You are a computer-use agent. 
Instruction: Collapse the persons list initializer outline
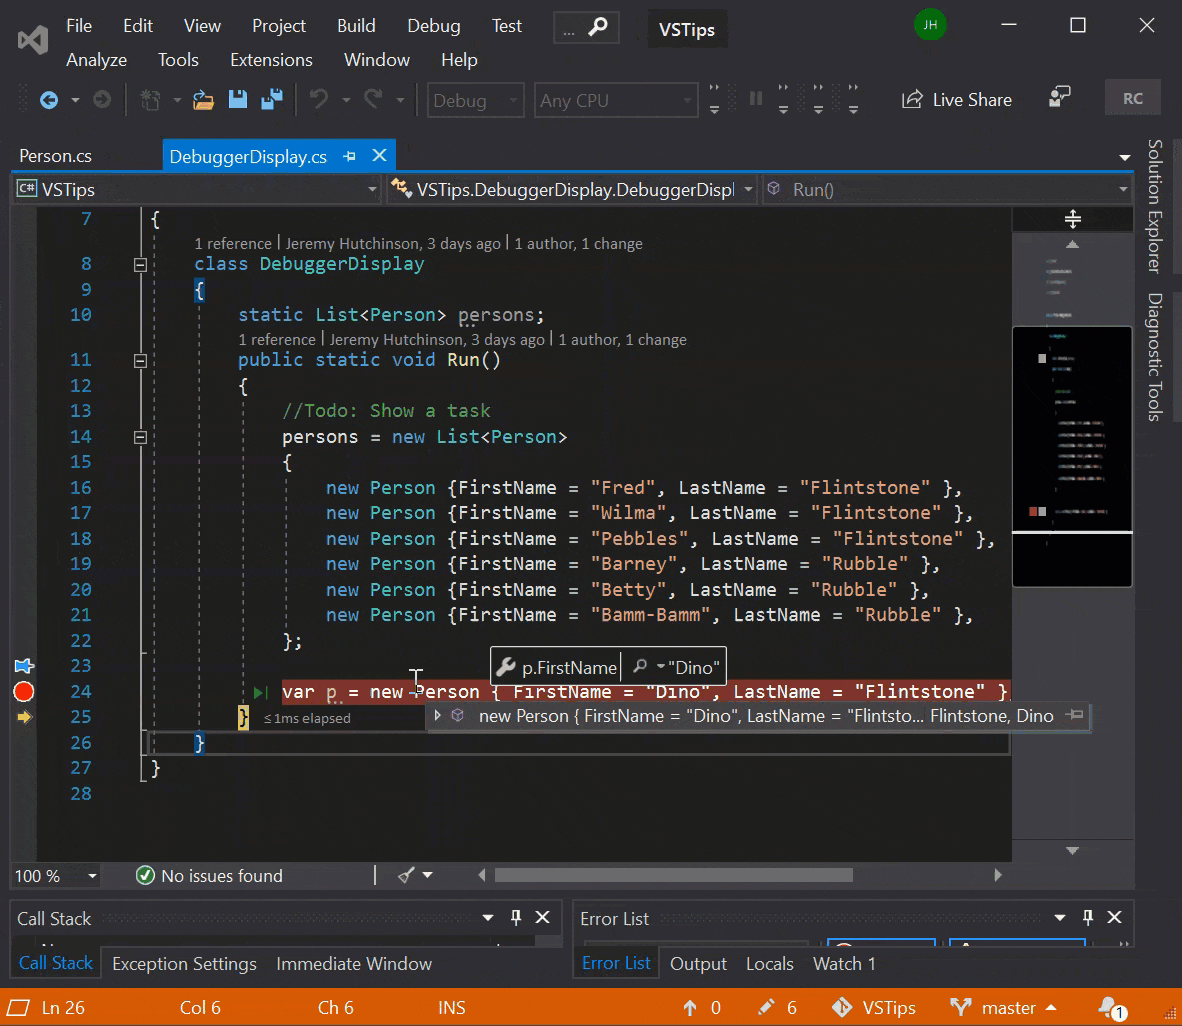click(139, 437)
